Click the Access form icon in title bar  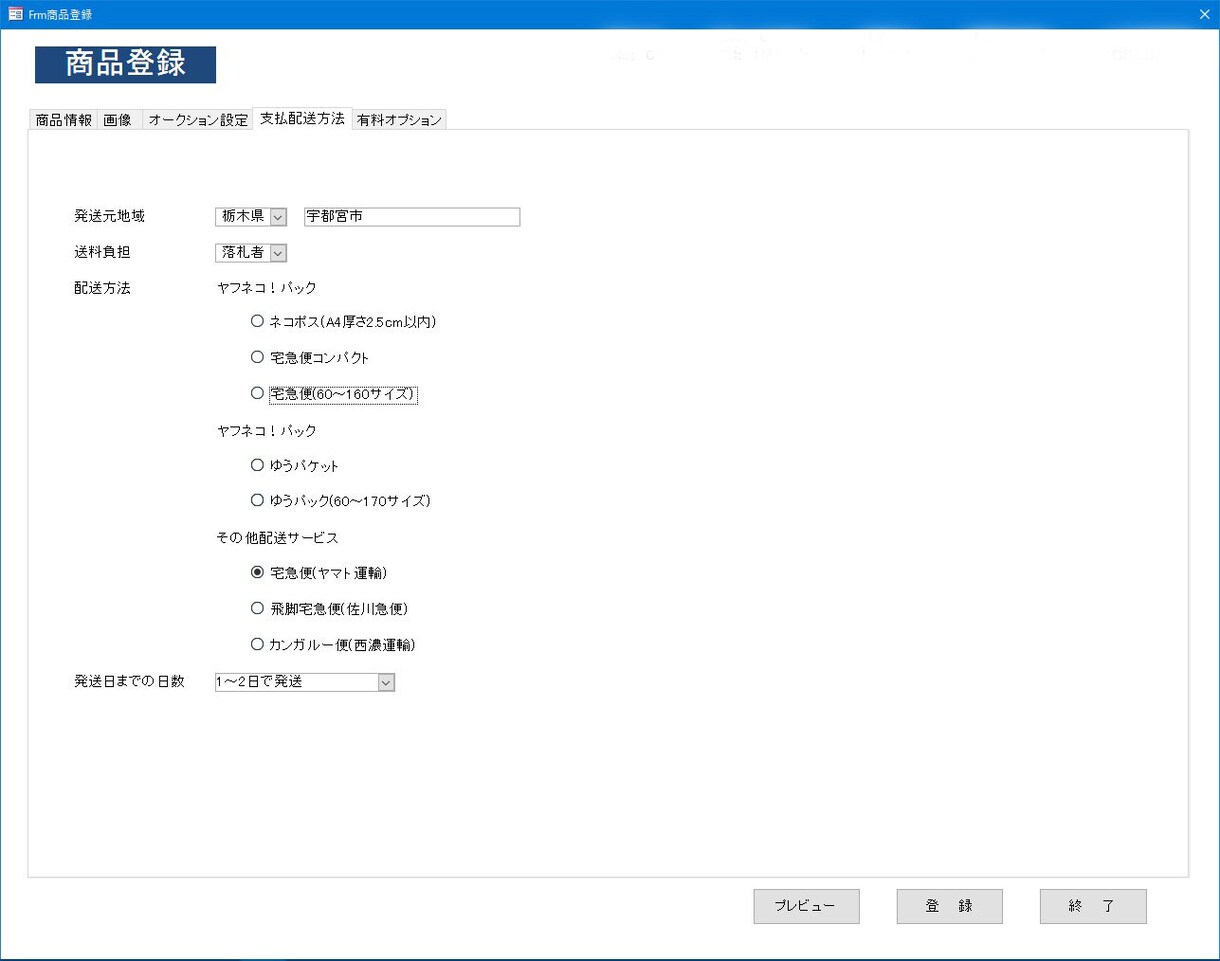tap(16, 14)
